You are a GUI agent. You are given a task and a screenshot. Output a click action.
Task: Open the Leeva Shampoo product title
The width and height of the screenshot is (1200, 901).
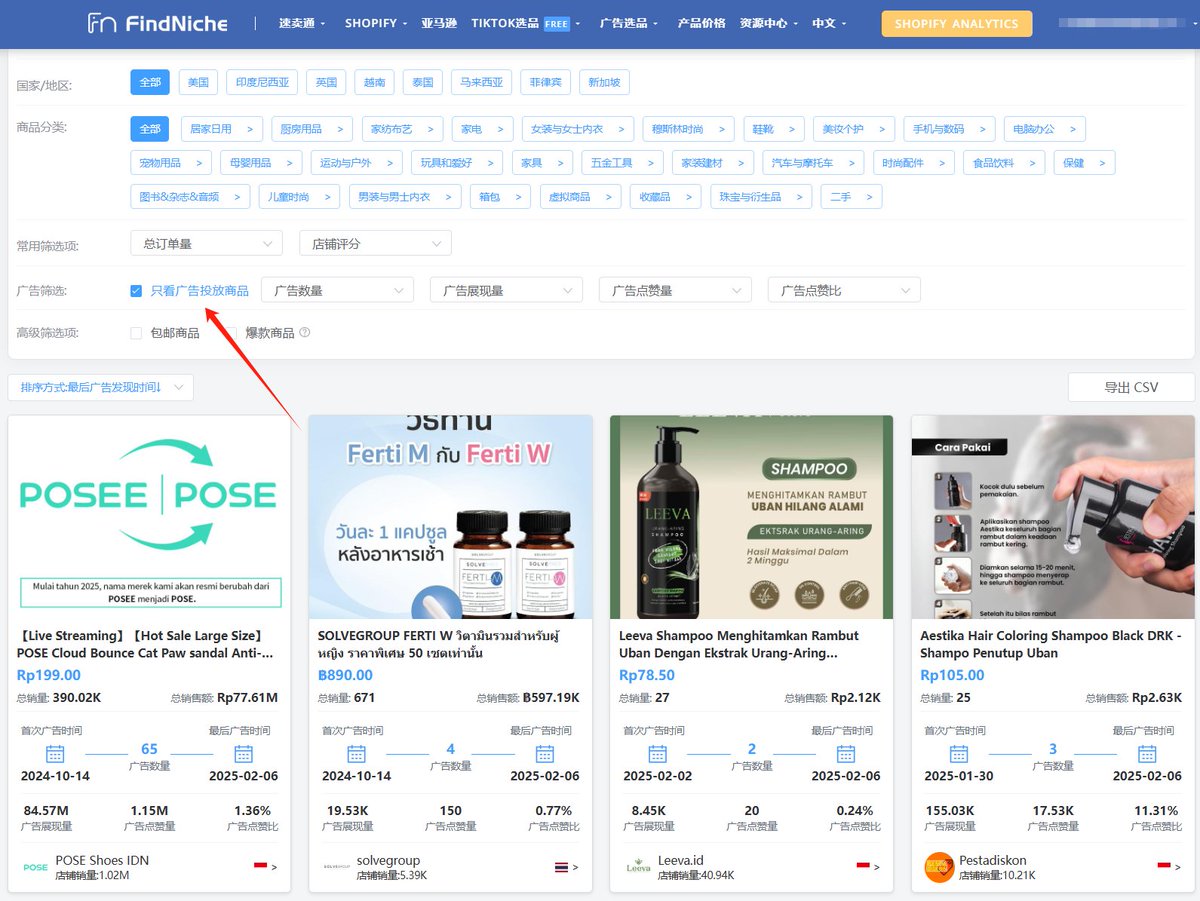tap(739, 644)
